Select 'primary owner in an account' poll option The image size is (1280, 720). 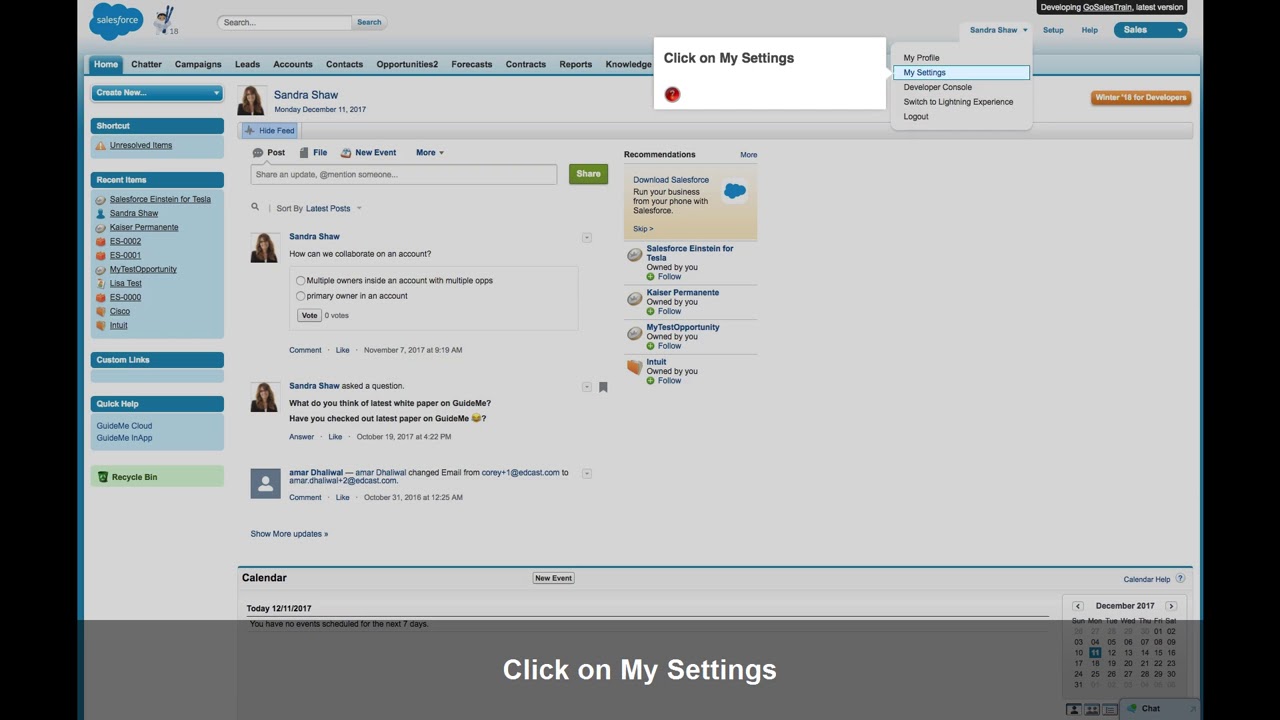click(300, 296)
